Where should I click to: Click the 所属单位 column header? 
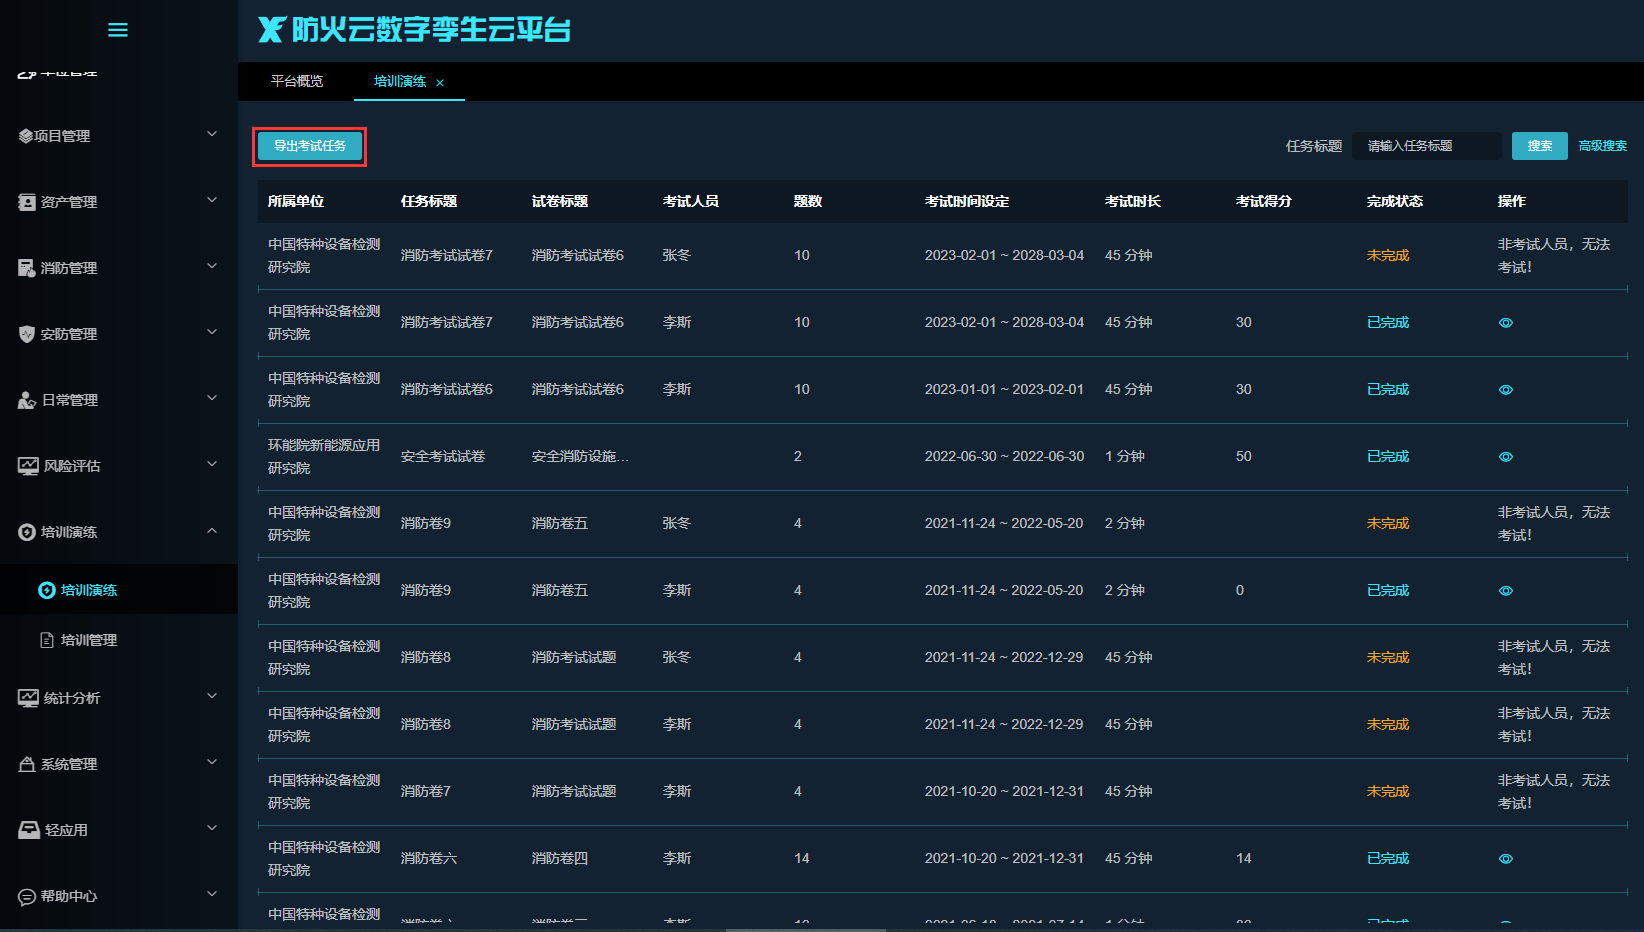(x=296, y=201)
